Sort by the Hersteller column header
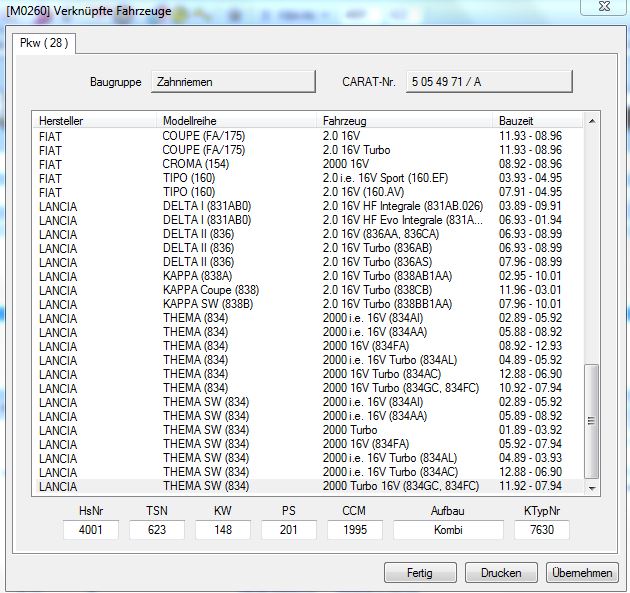 tap(94, 121)
